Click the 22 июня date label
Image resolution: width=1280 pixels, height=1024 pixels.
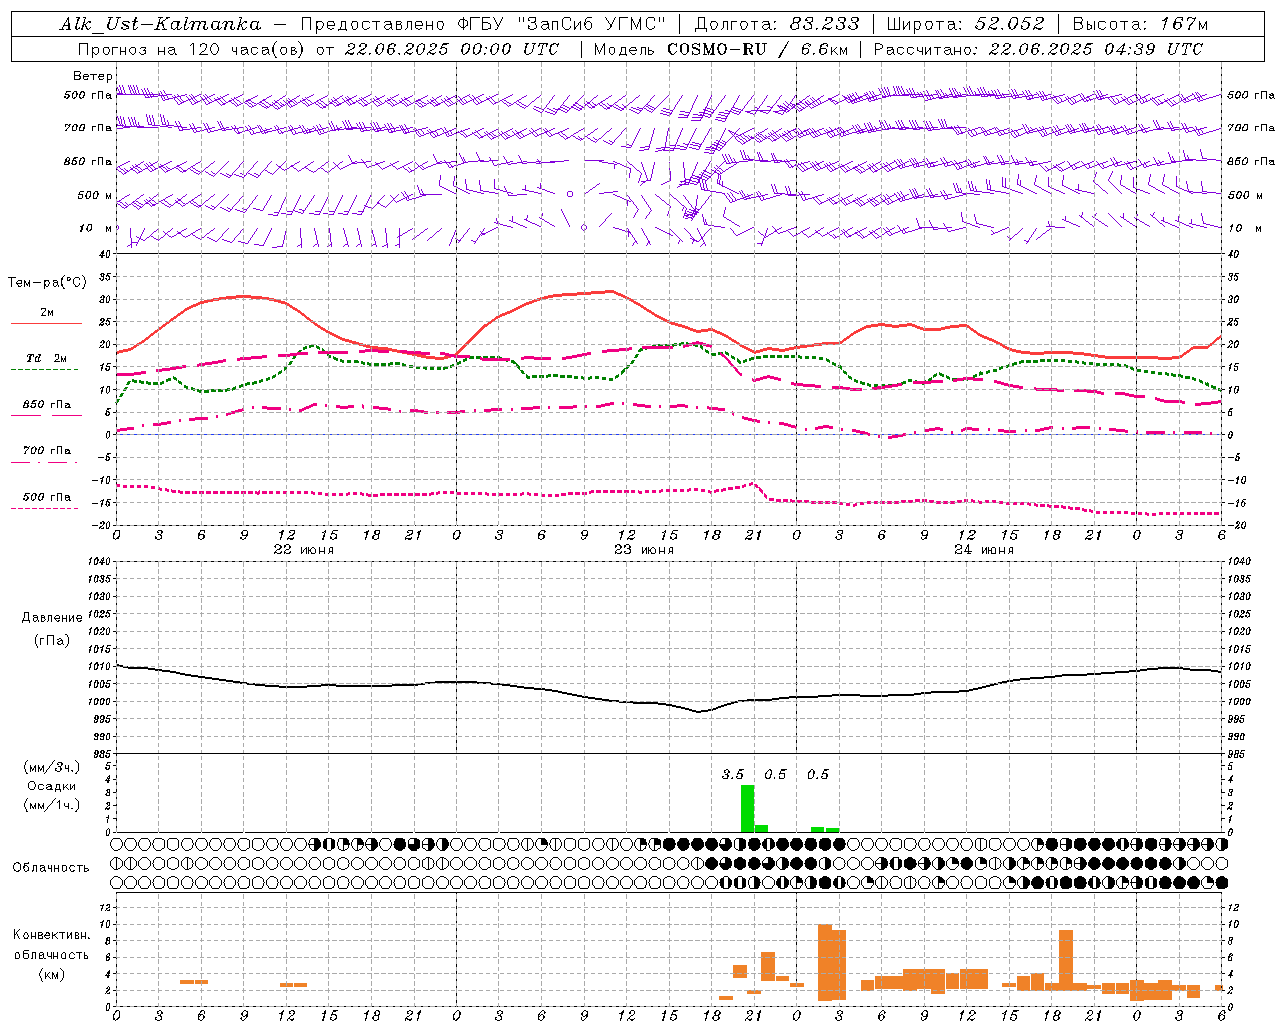[x=303, y=549]
